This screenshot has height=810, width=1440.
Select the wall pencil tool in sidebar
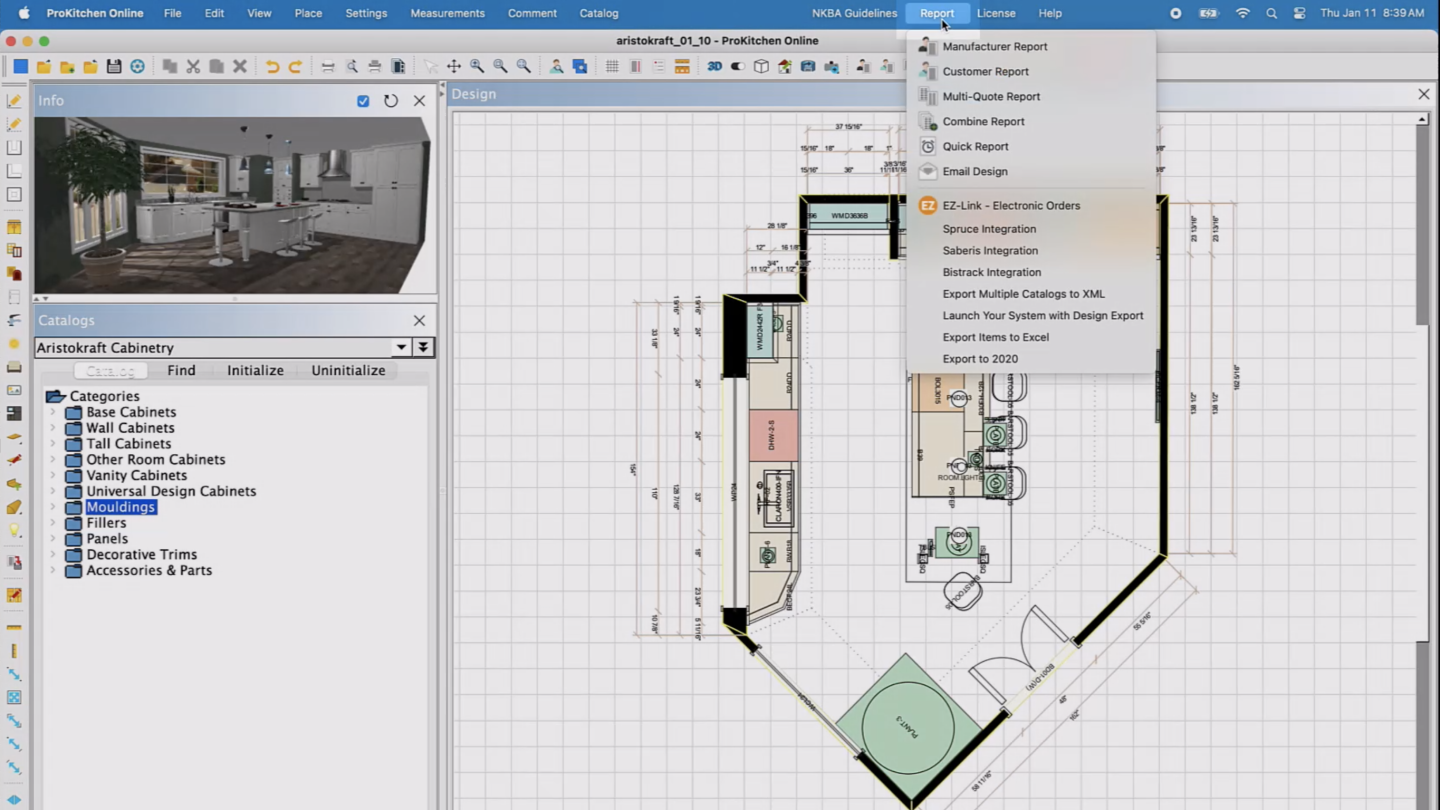14,101
